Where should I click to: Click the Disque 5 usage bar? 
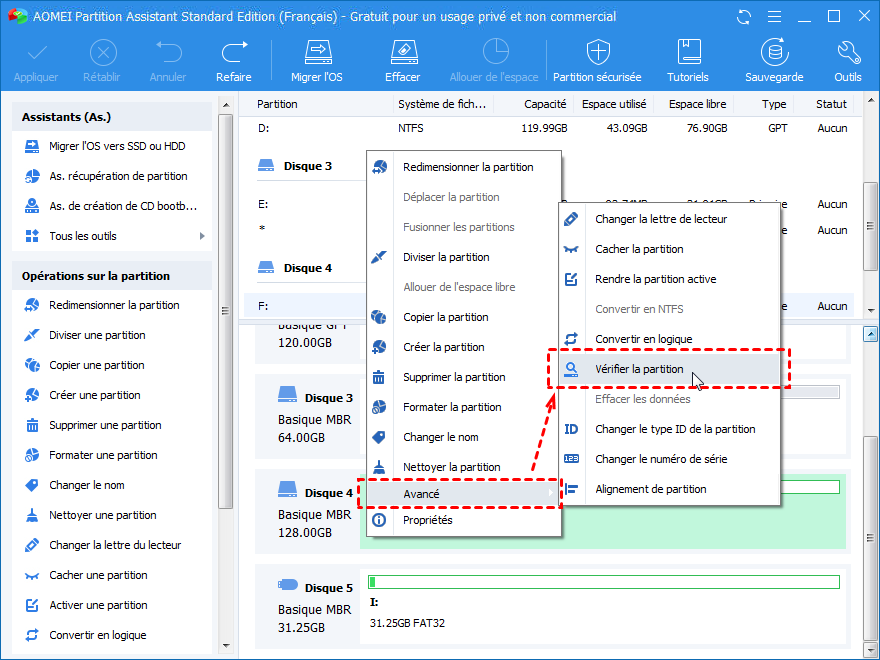pyautogui.click(x=603, y=582)
